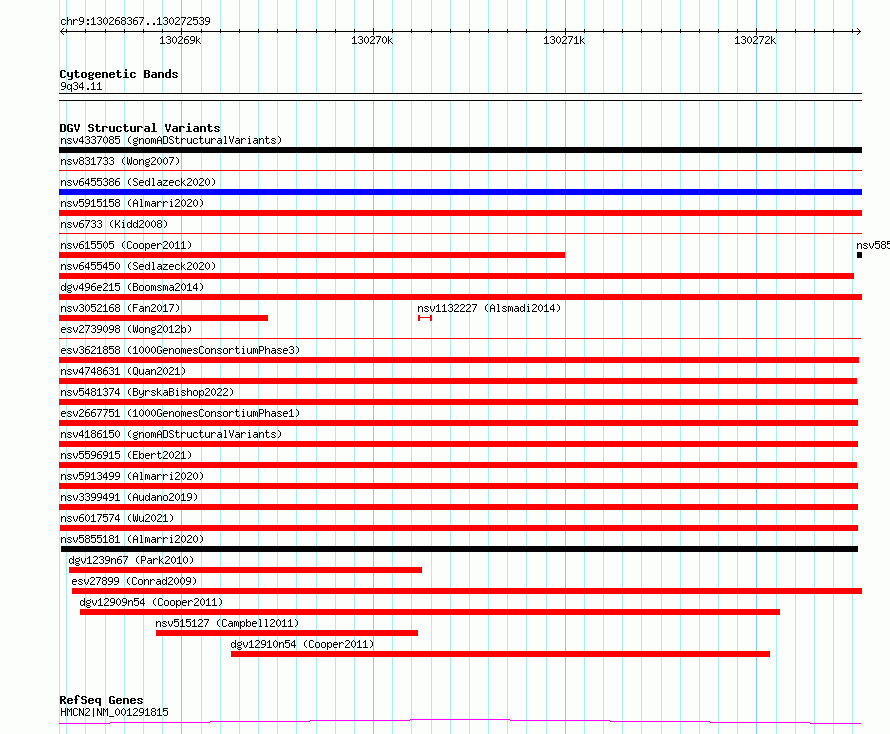Click the small black nsv585 marker
The height and width of the screenshot is (734, 890).
click(x=859, y=255)
